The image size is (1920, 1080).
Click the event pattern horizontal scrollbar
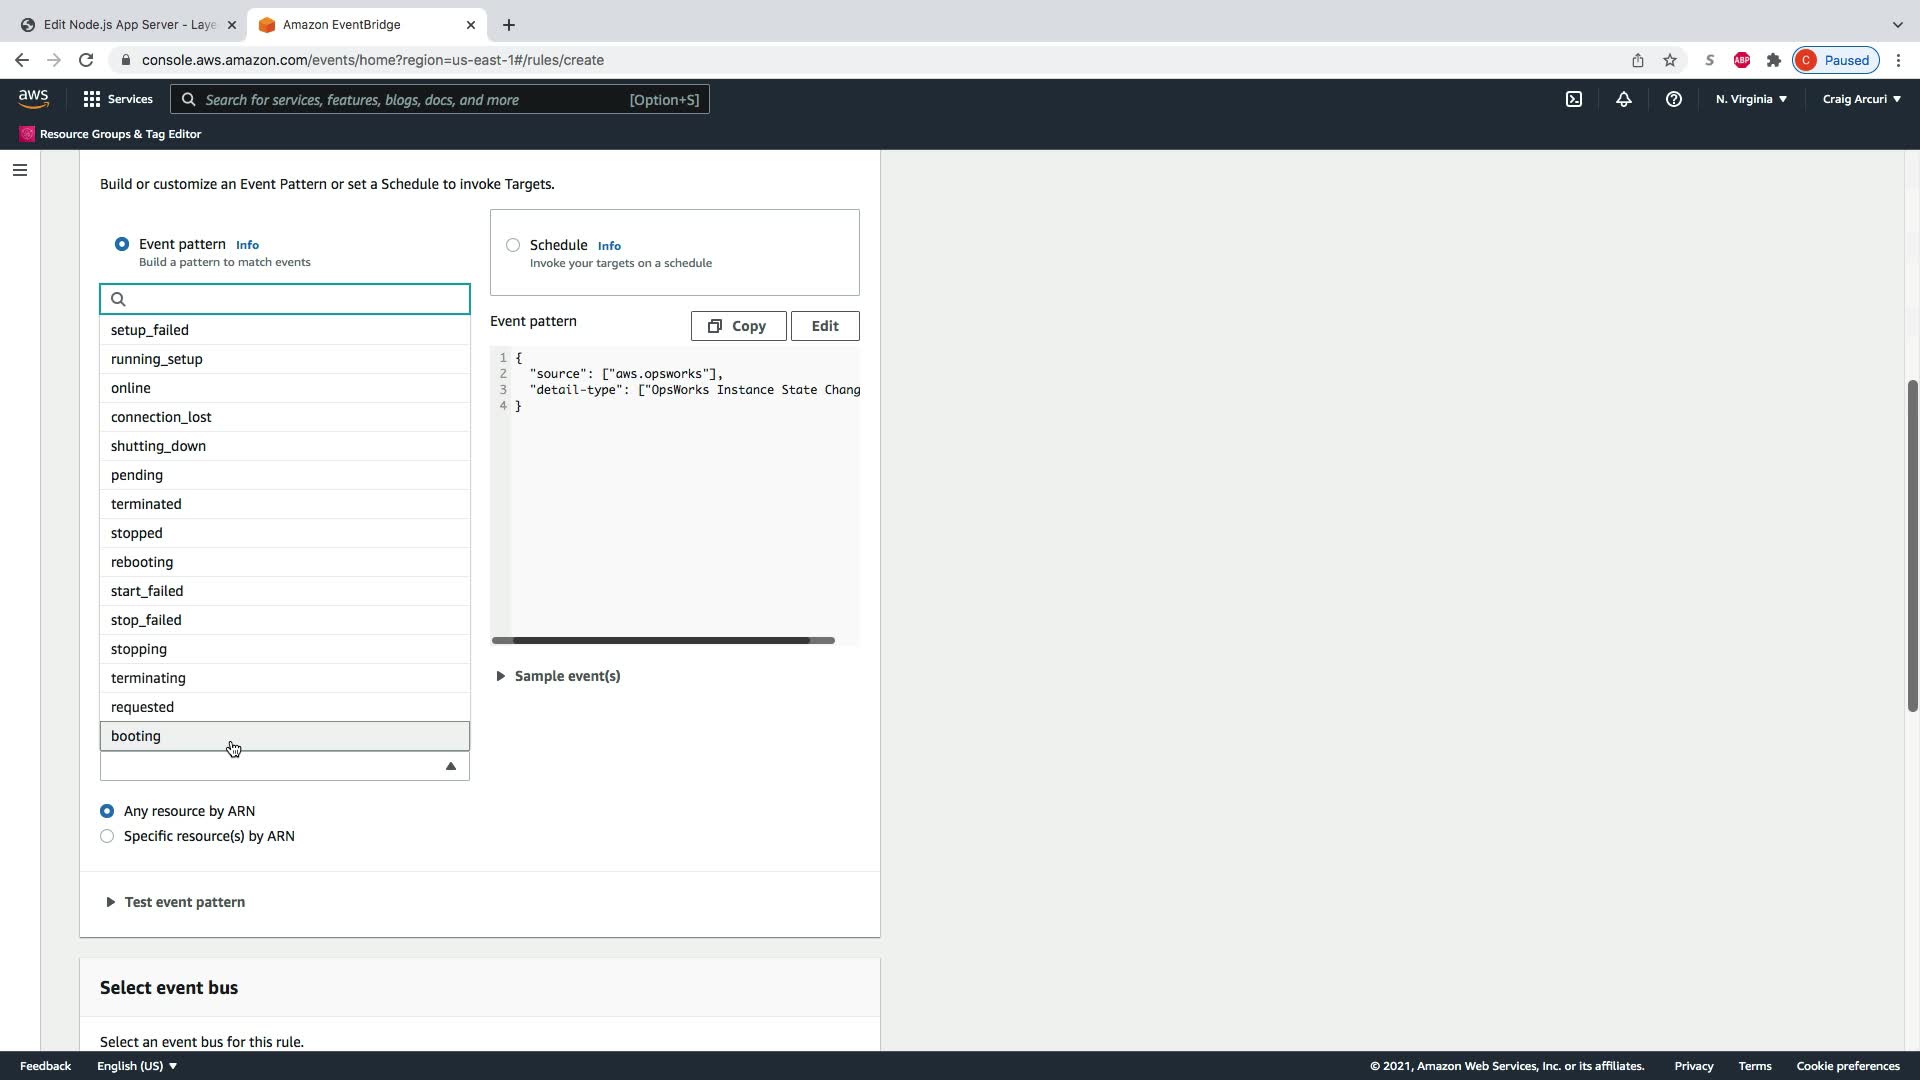(662, 640)
